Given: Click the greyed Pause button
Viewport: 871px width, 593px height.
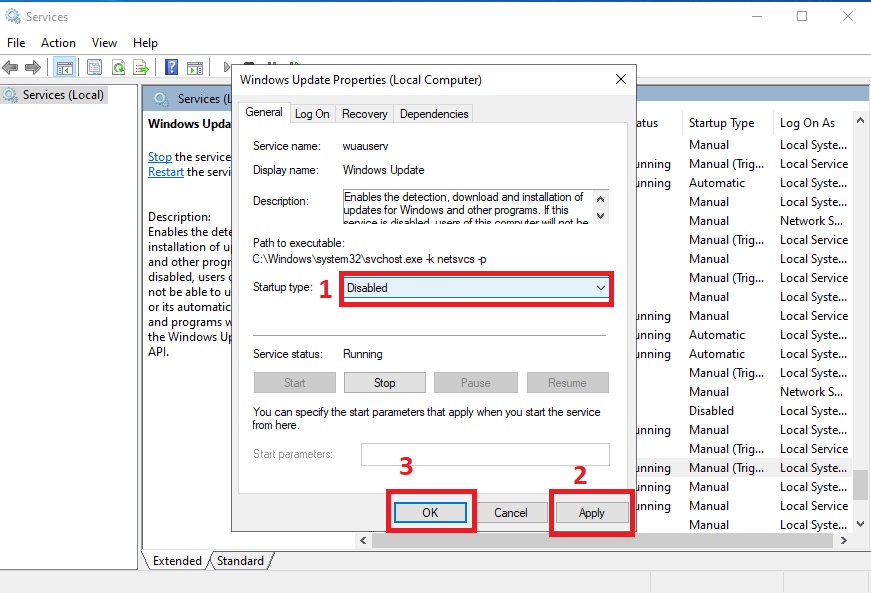Looking at the screenshot, I should (475, 383).
